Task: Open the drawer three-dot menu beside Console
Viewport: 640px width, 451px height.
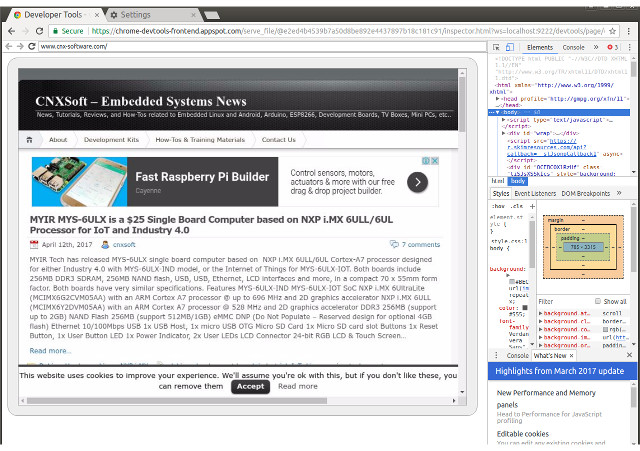Action: tap(496, 355)
